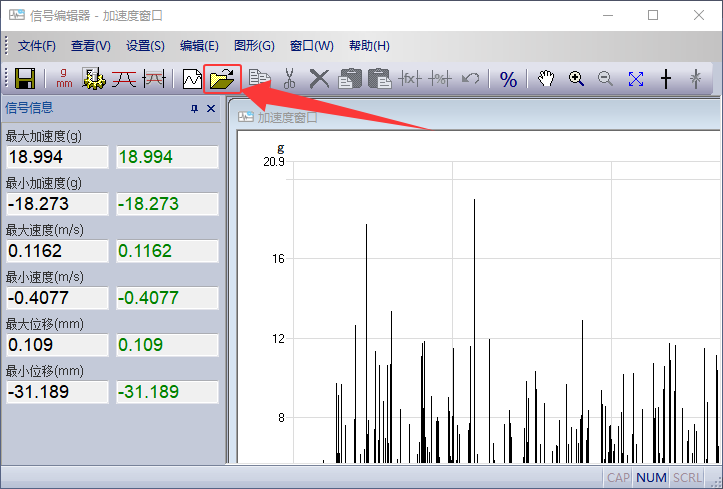
Task: Click the g/mm unit switch icon
Action: [64, 79]
